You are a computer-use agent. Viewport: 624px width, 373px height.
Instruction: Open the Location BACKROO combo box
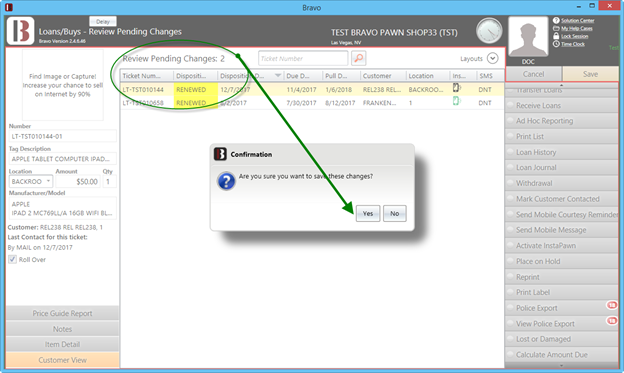point(31,182)
